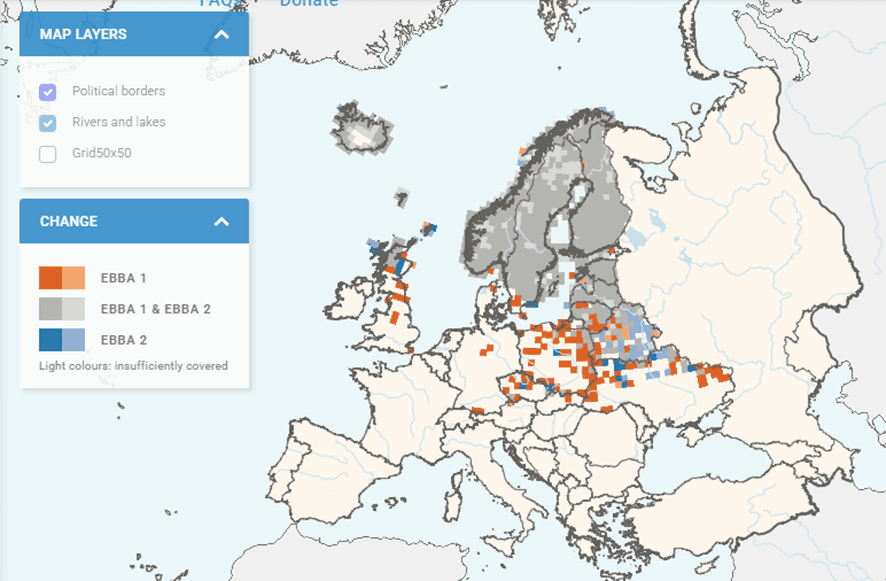Click the light blue EBBA 2 swatch
Screen dimensions: 886x581
click(73, 340)
